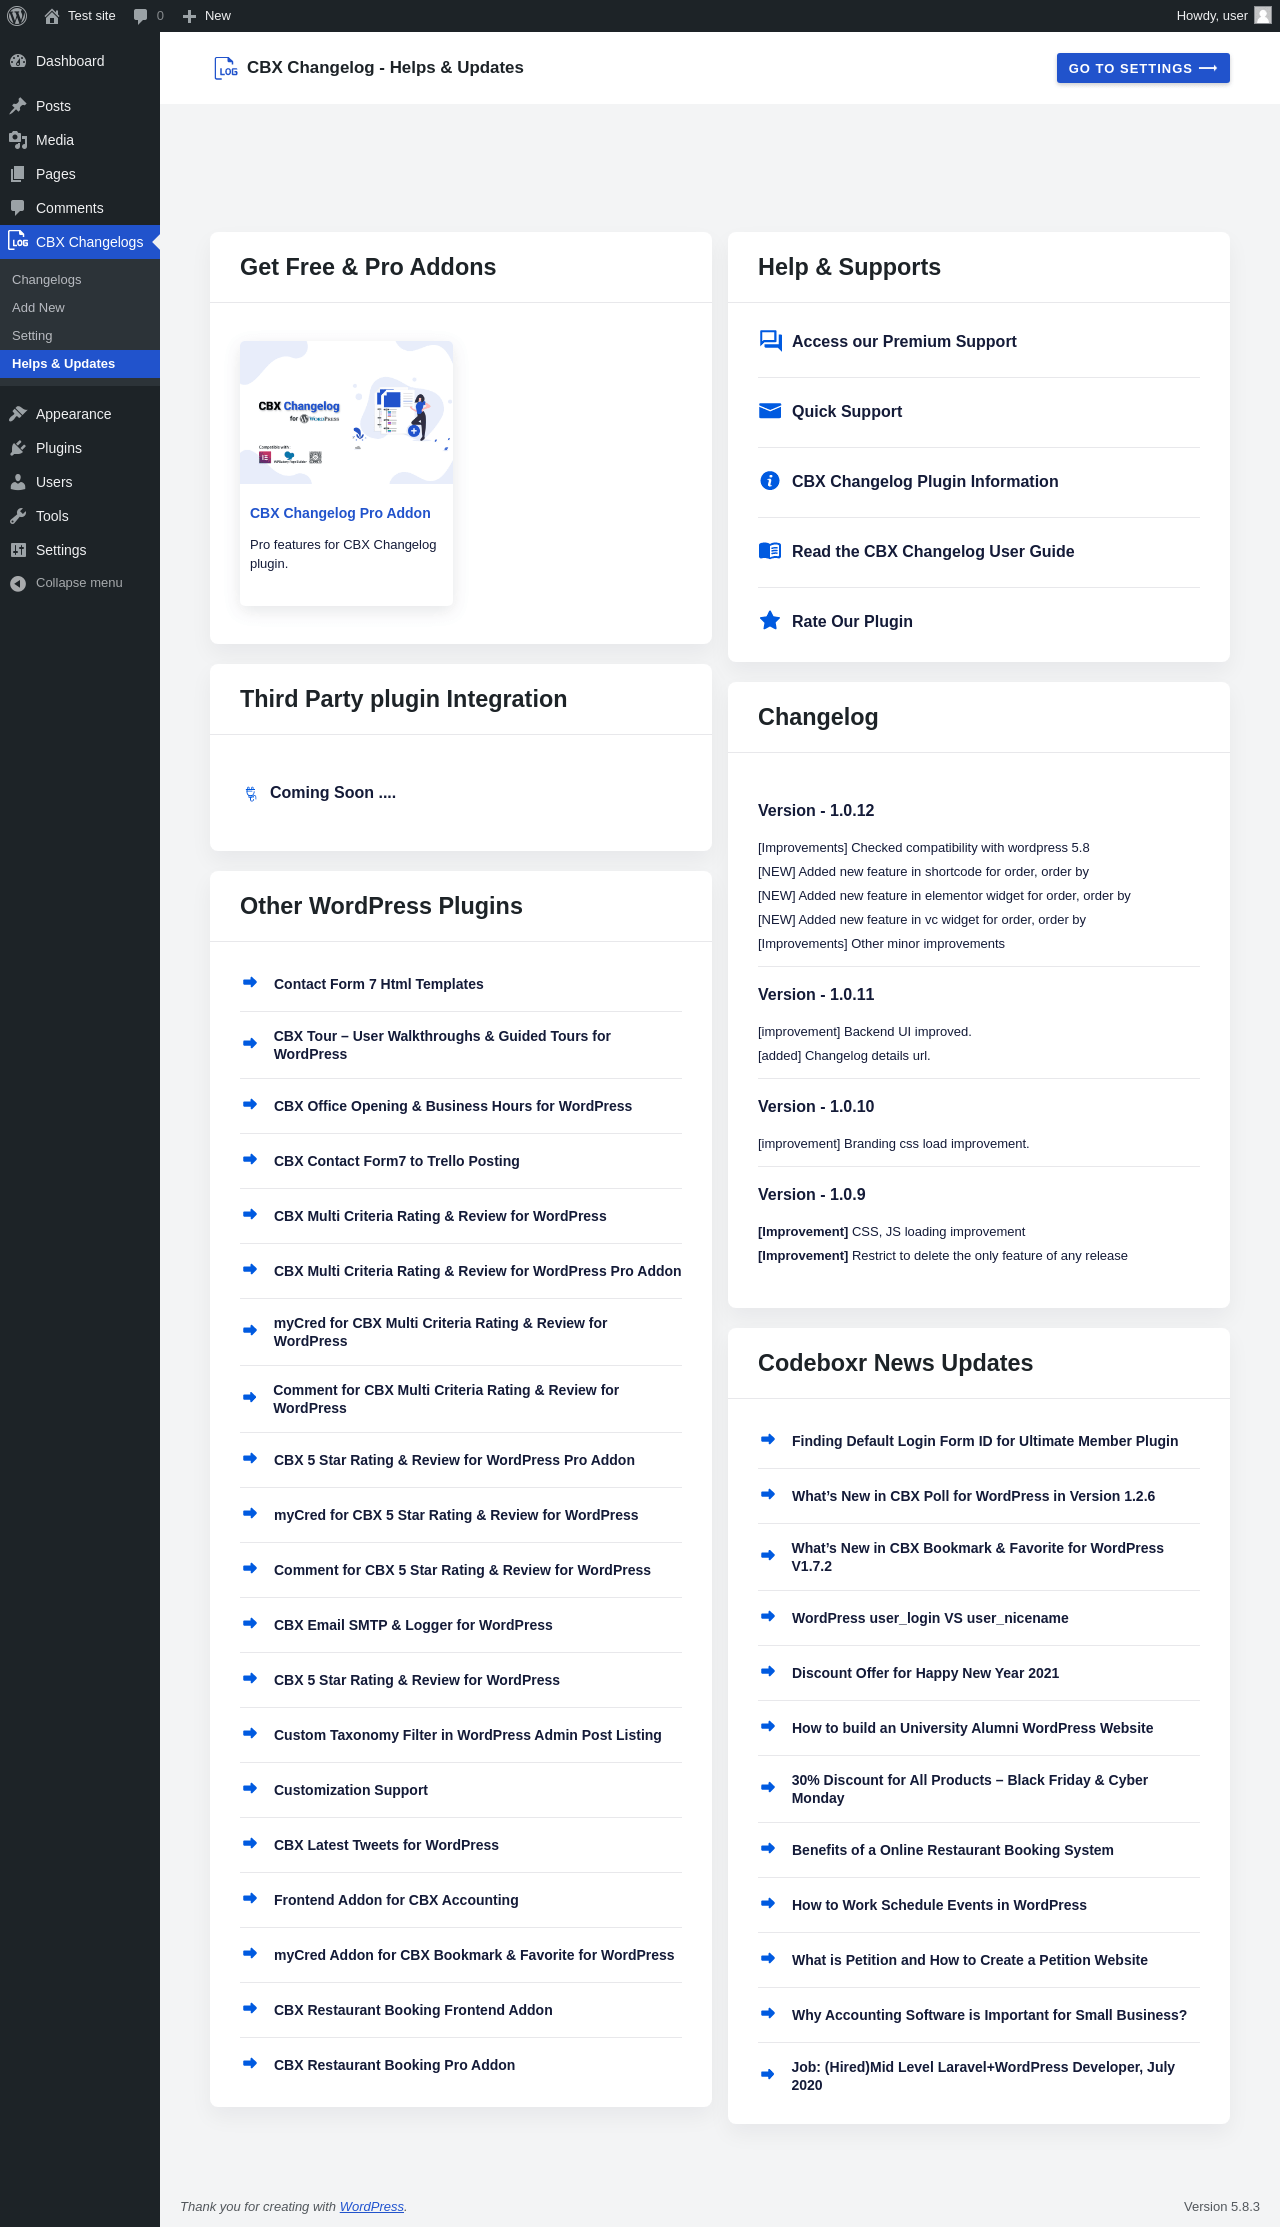Click the Plugin Information info icon
Viewport: 1280px width, 2227px height.
coord(770,481)
